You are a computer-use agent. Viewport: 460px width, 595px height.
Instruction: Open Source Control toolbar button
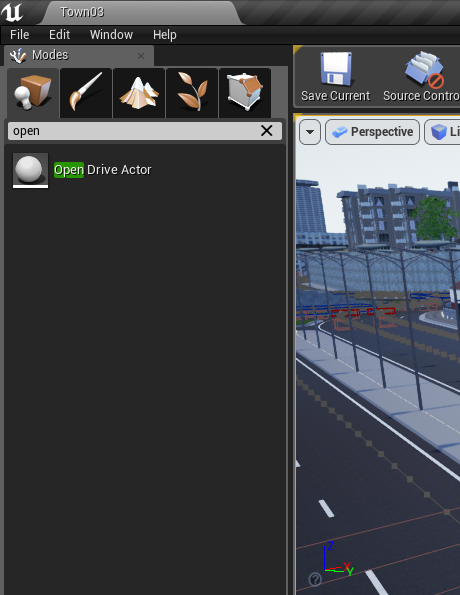coord(422,77)
